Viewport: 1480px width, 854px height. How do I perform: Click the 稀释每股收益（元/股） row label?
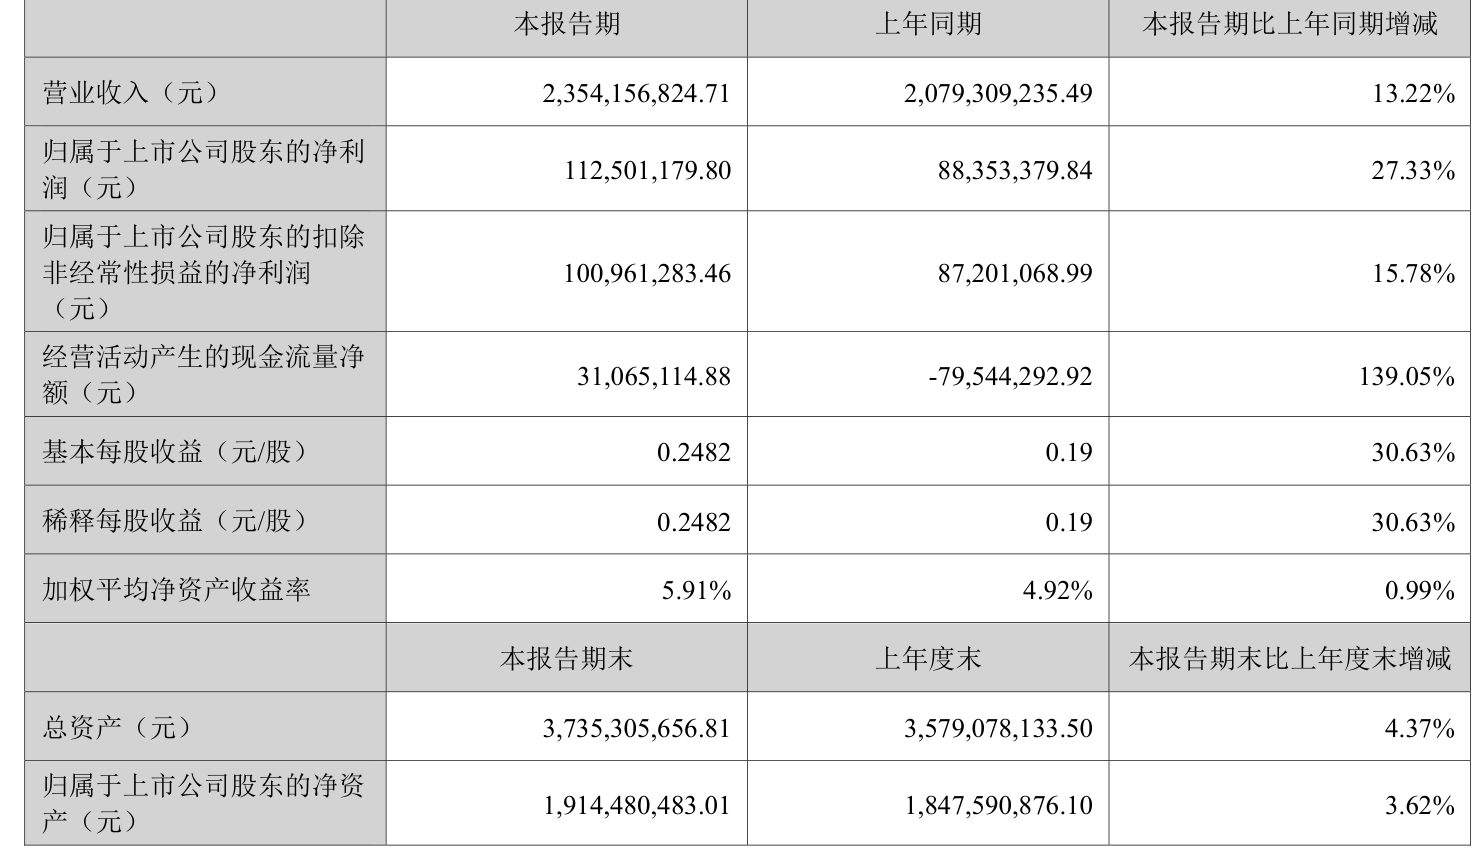tap(176, 521)
